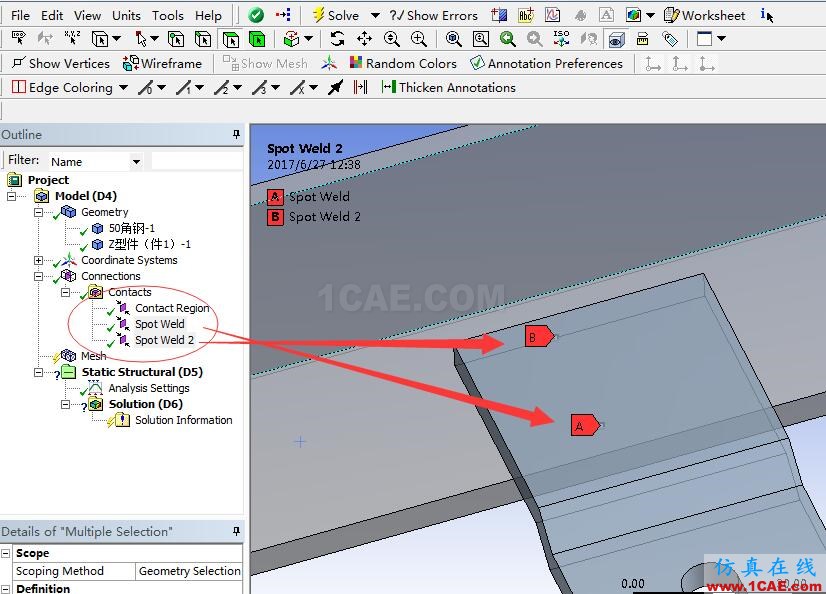Set the ISO isometric view
This screenshot has height=594, width=826.
pos(562,38)
